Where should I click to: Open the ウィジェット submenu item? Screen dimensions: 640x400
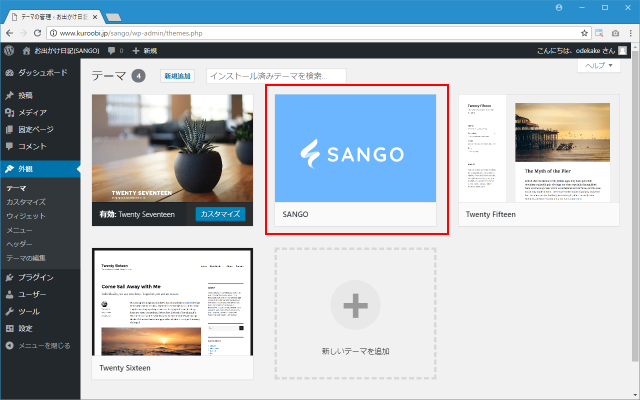point(26,216)
